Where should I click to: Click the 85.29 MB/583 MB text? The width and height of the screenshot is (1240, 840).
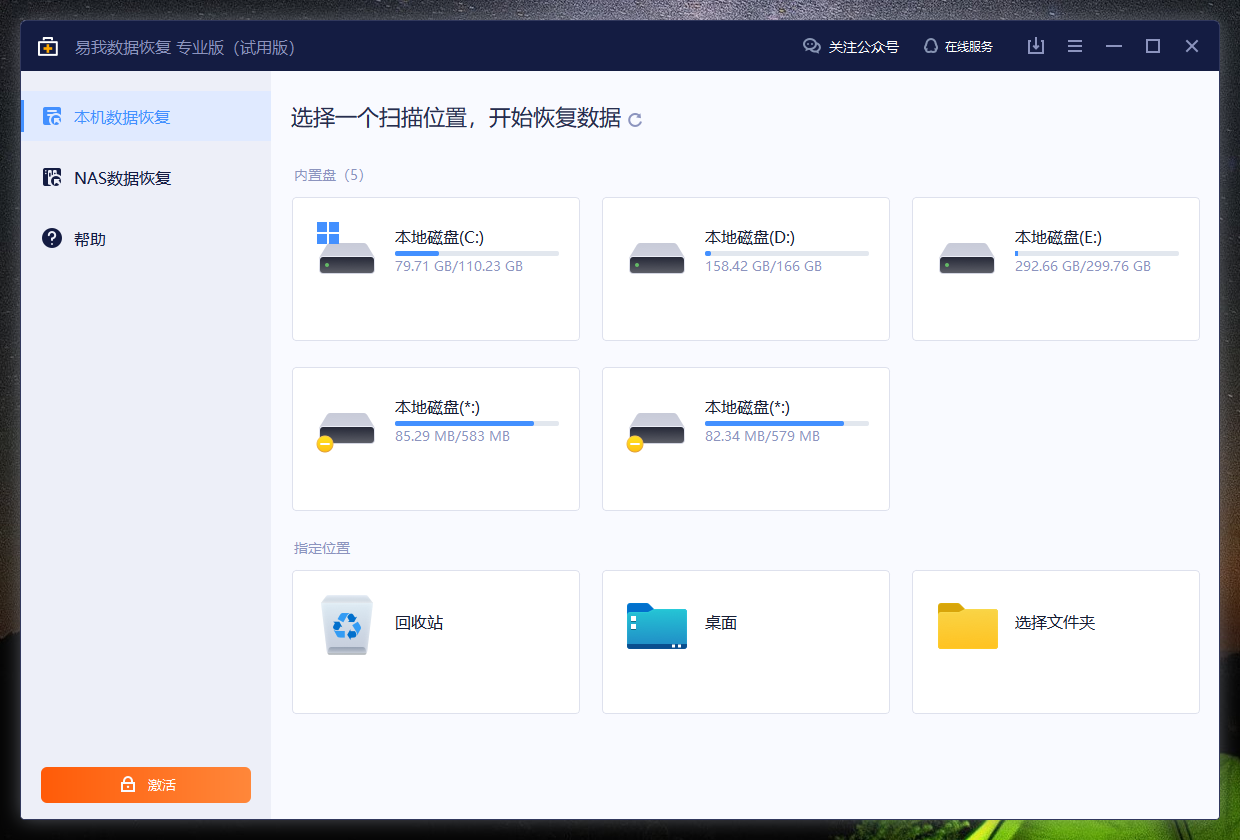click(452, 436)
